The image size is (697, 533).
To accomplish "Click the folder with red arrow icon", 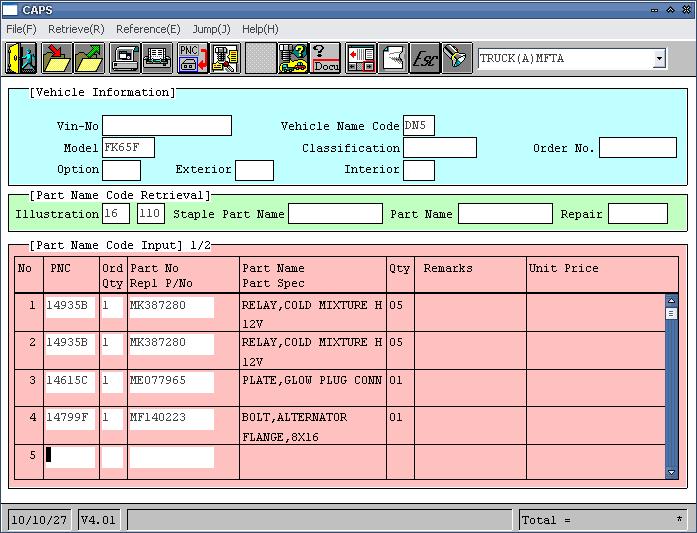I will [56, 58].
